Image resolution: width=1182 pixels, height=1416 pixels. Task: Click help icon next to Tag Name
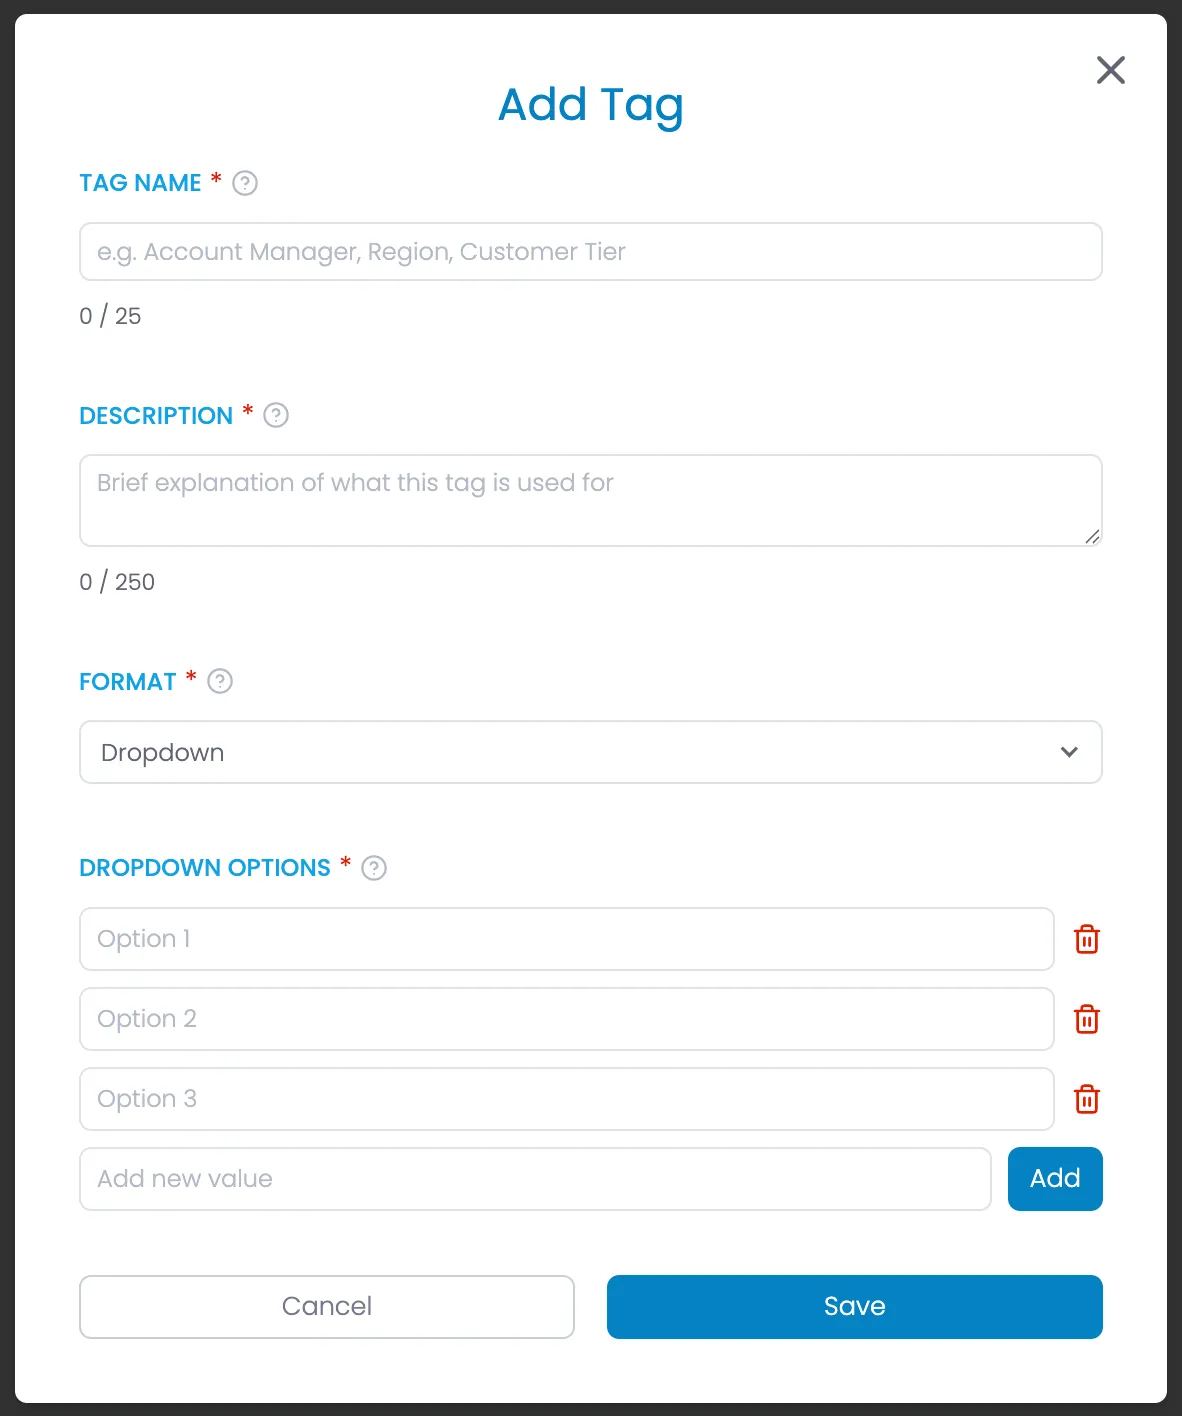pos(245,183)
